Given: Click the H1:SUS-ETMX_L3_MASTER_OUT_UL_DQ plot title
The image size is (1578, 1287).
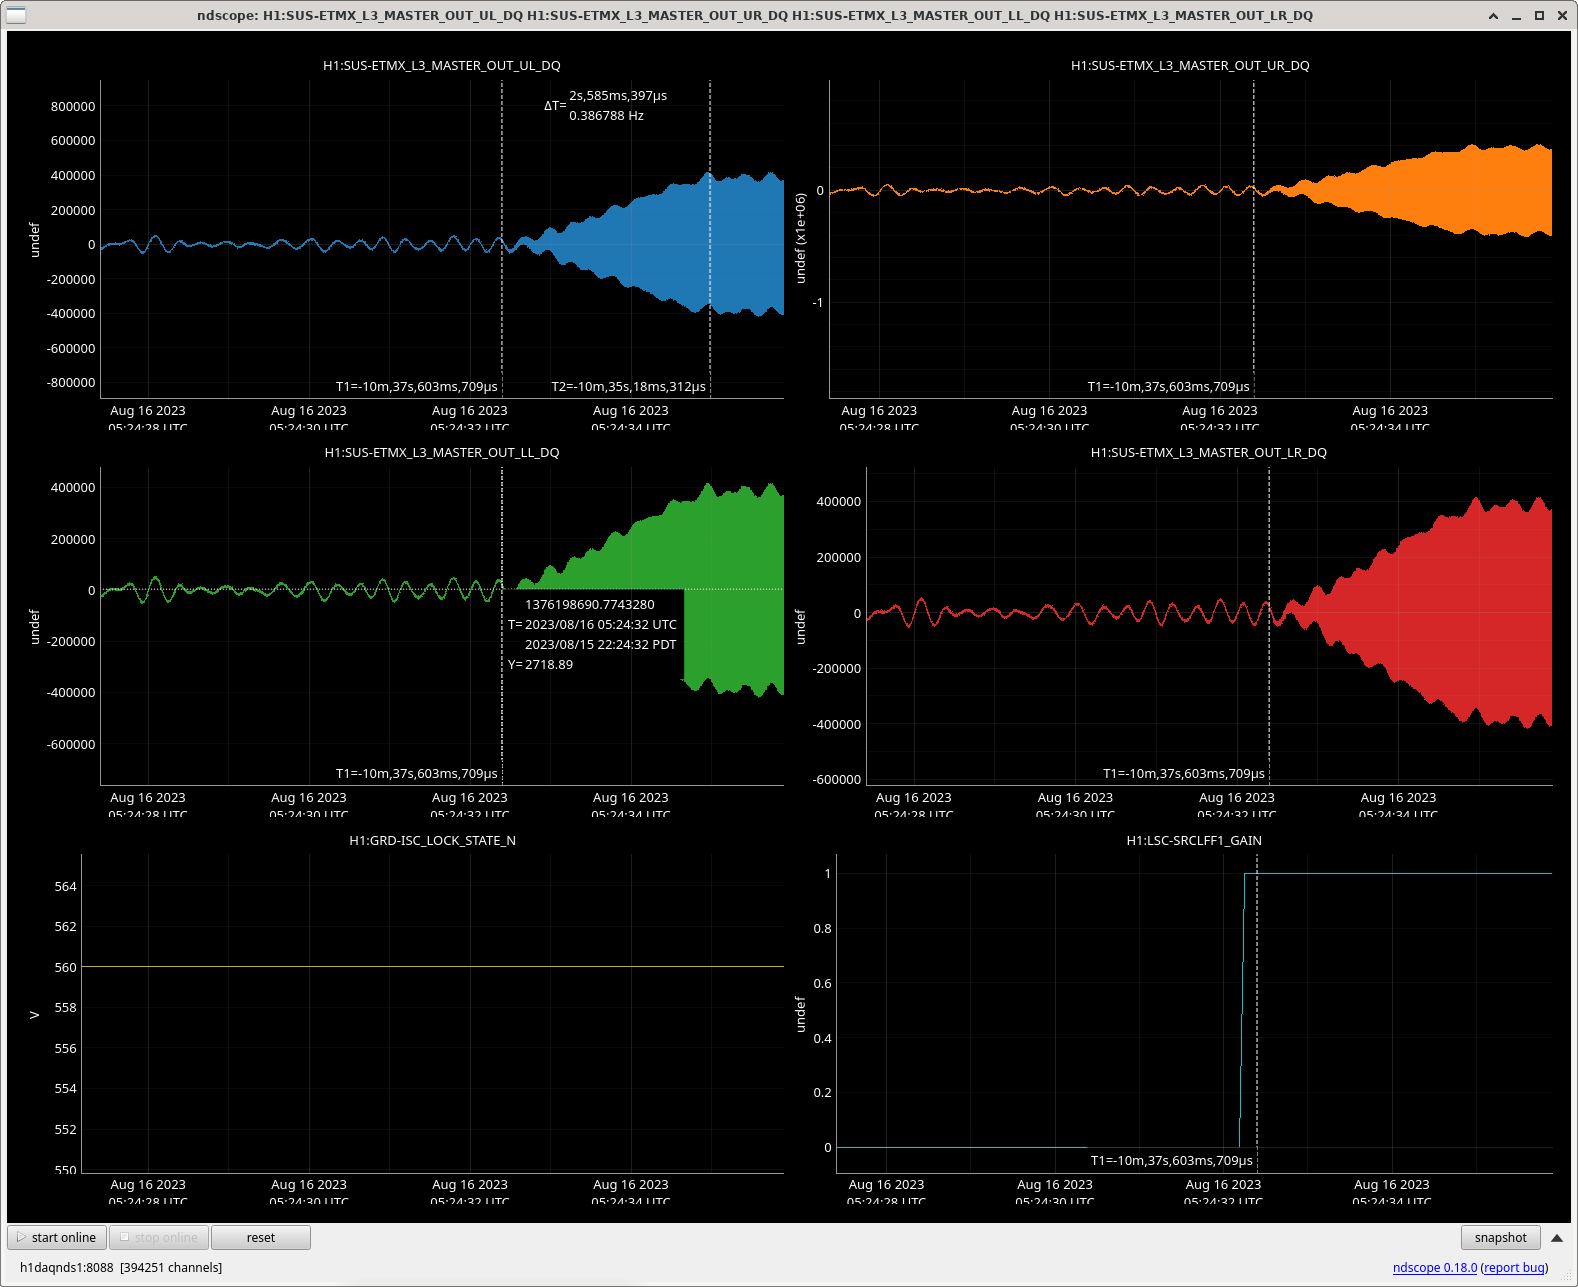Looking at the screenshot, I should tap(442, 65).
